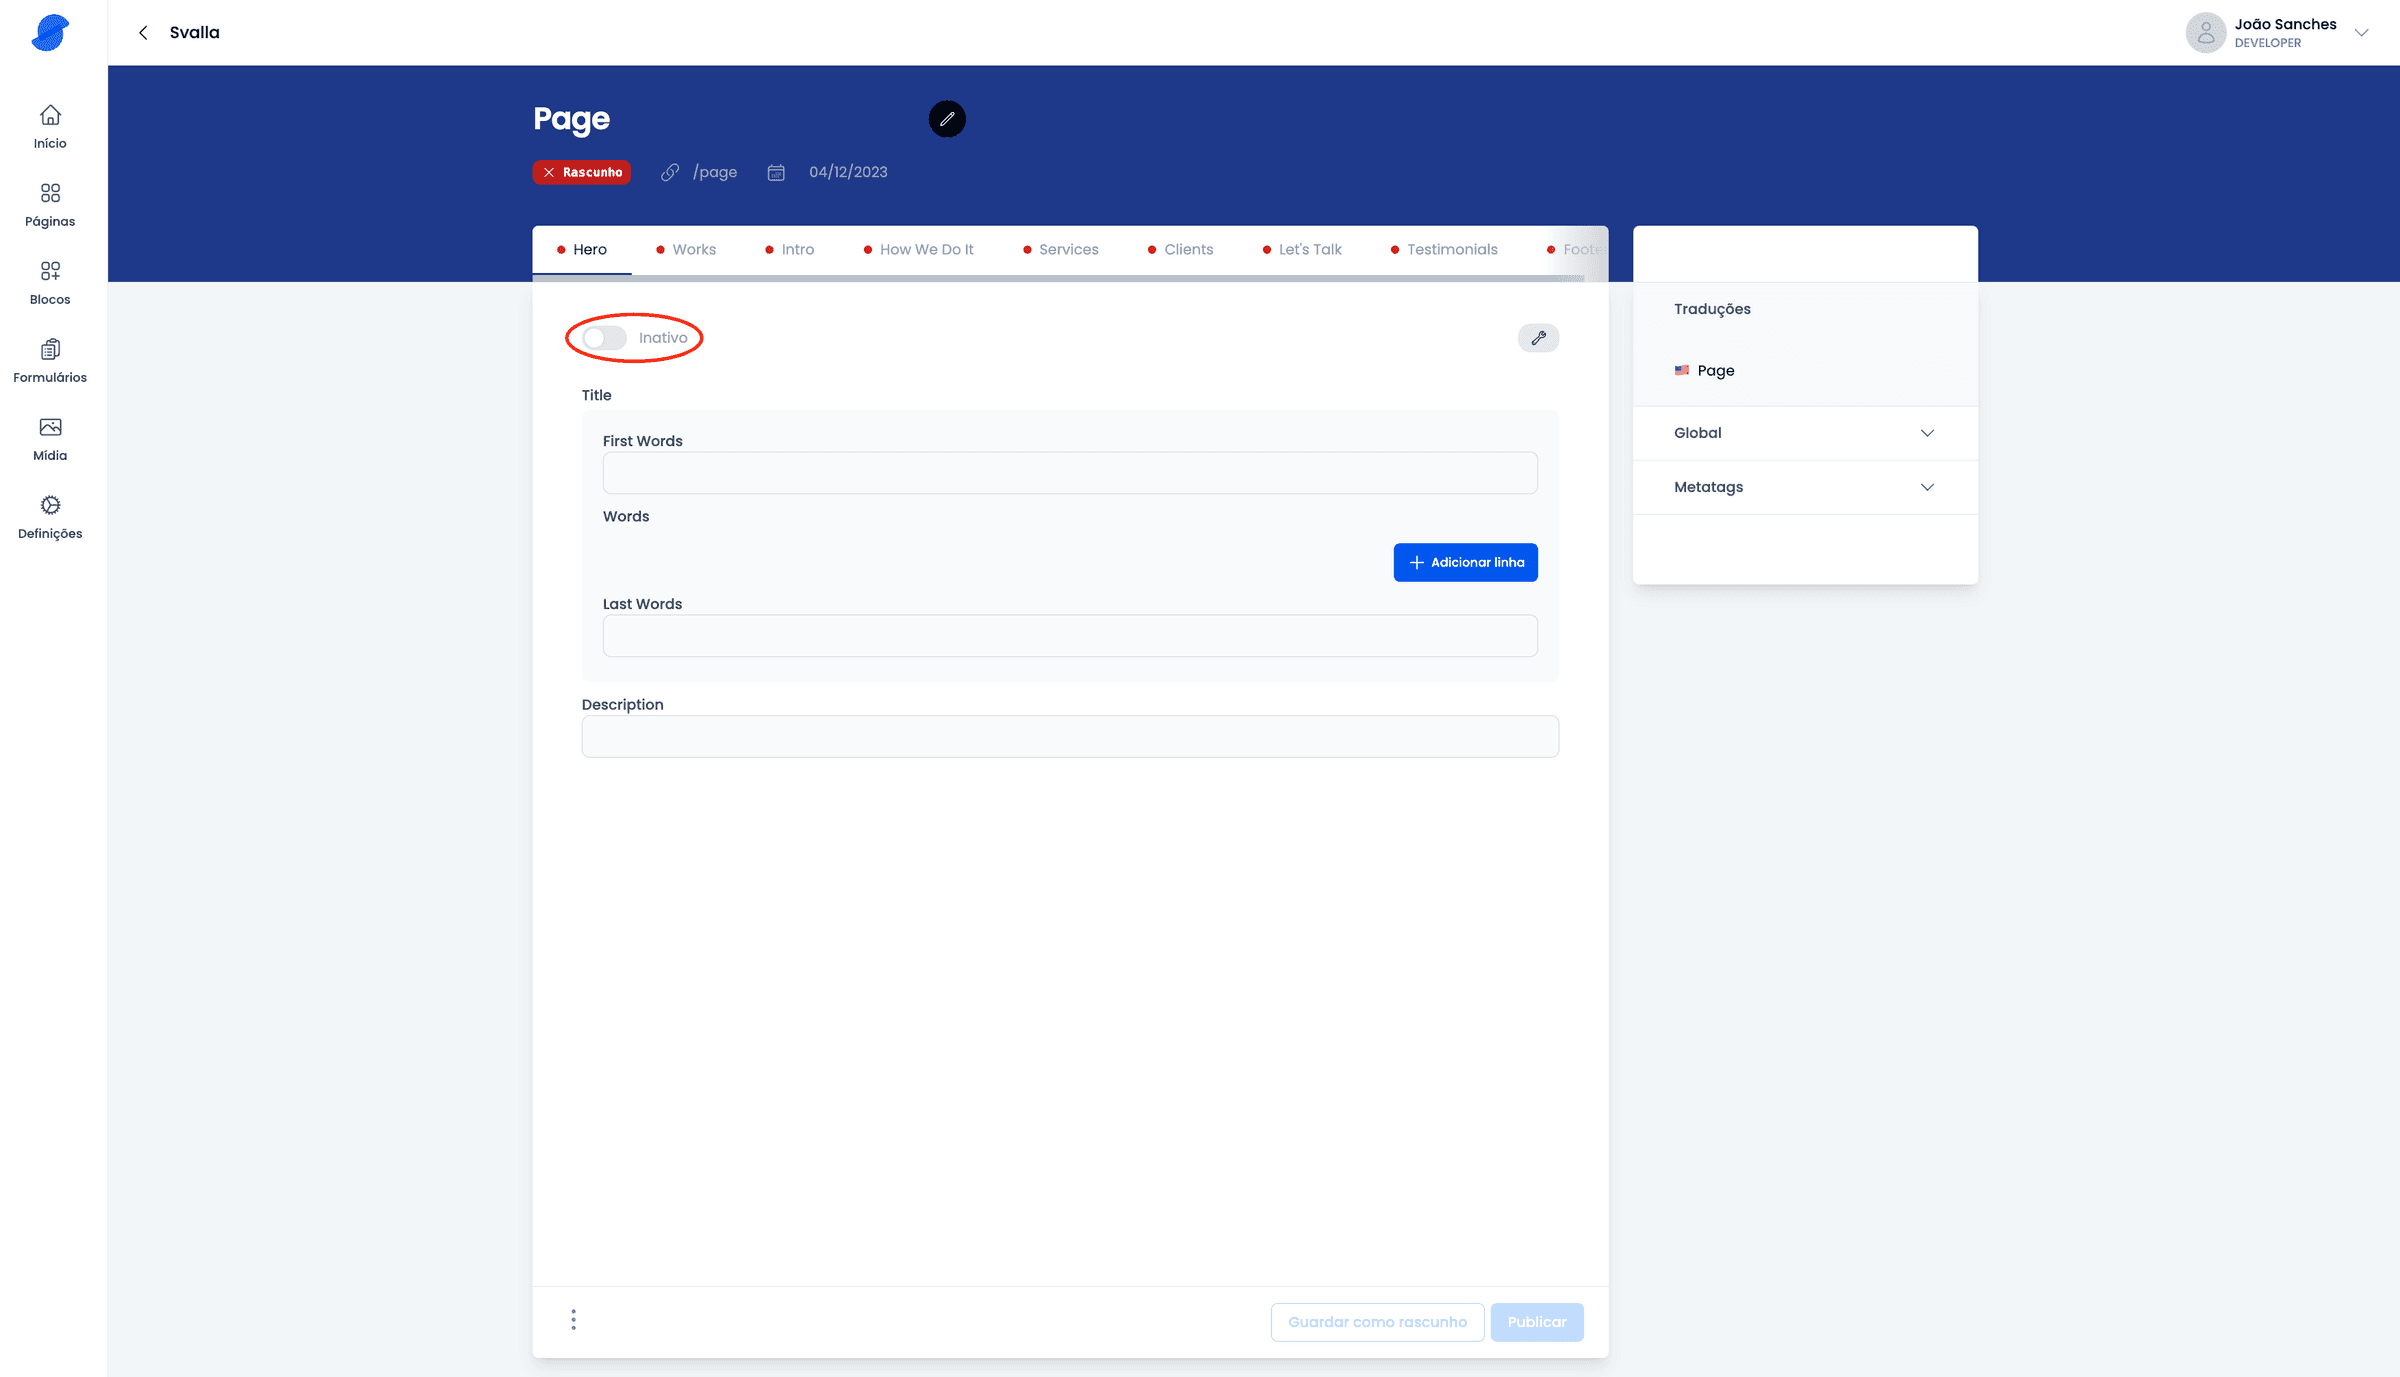Open Formulários from the sidebar
Image resolution: width=2400 pixels, height=1377 pixels.
[x=50, y=360]
